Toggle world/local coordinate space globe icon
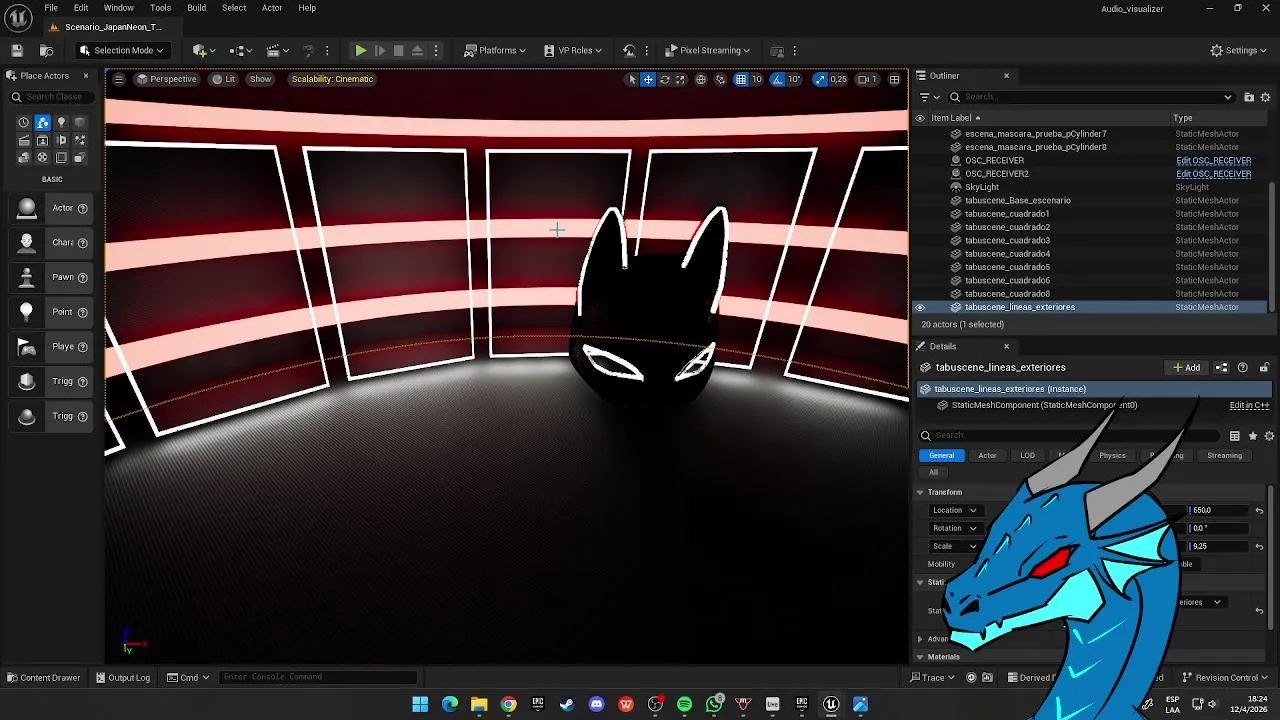Viewport: 1280px width, 720px height. 701,79
